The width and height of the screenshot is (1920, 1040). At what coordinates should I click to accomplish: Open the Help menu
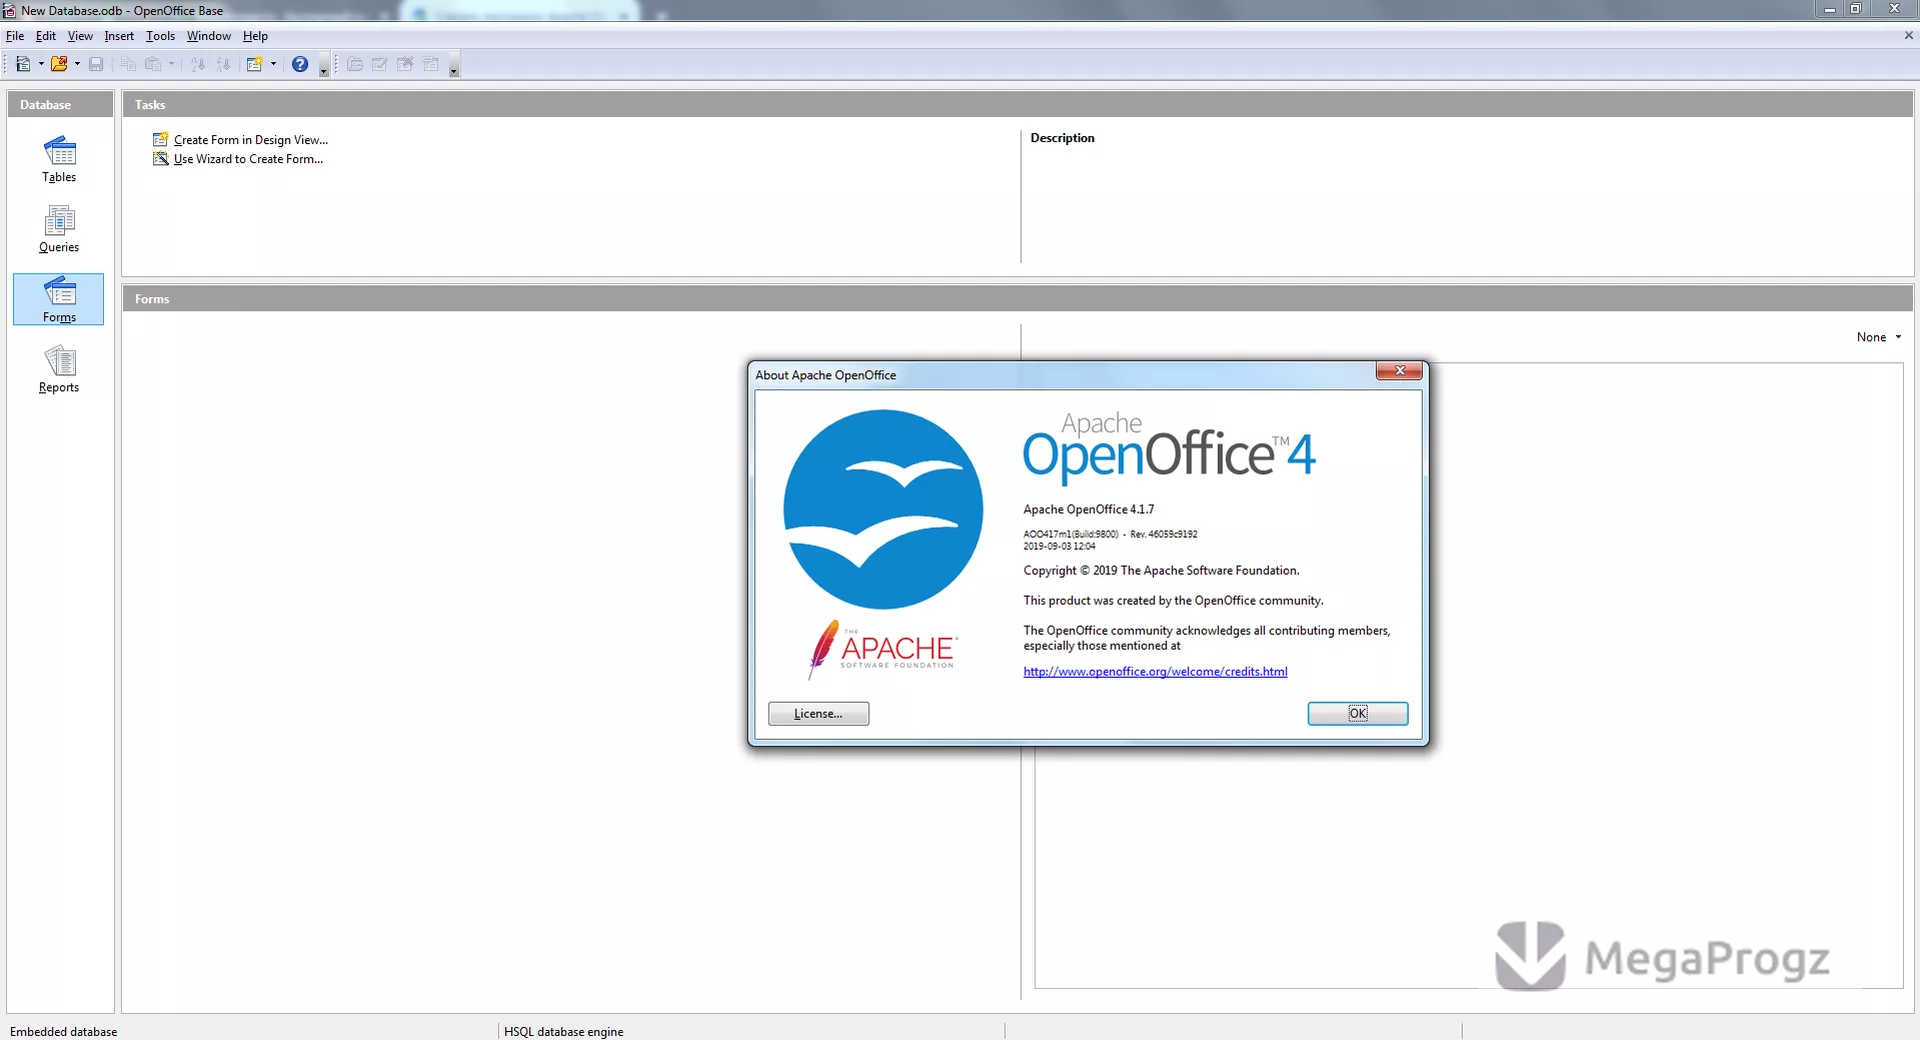255,36
